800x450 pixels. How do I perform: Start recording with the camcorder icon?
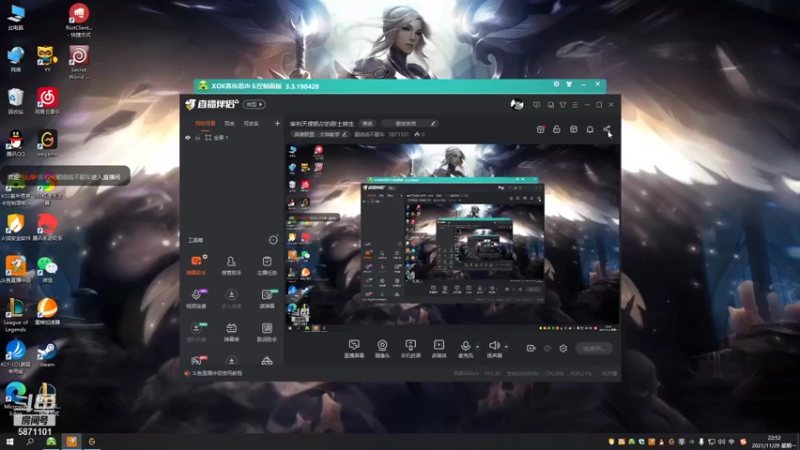point(531,348)
